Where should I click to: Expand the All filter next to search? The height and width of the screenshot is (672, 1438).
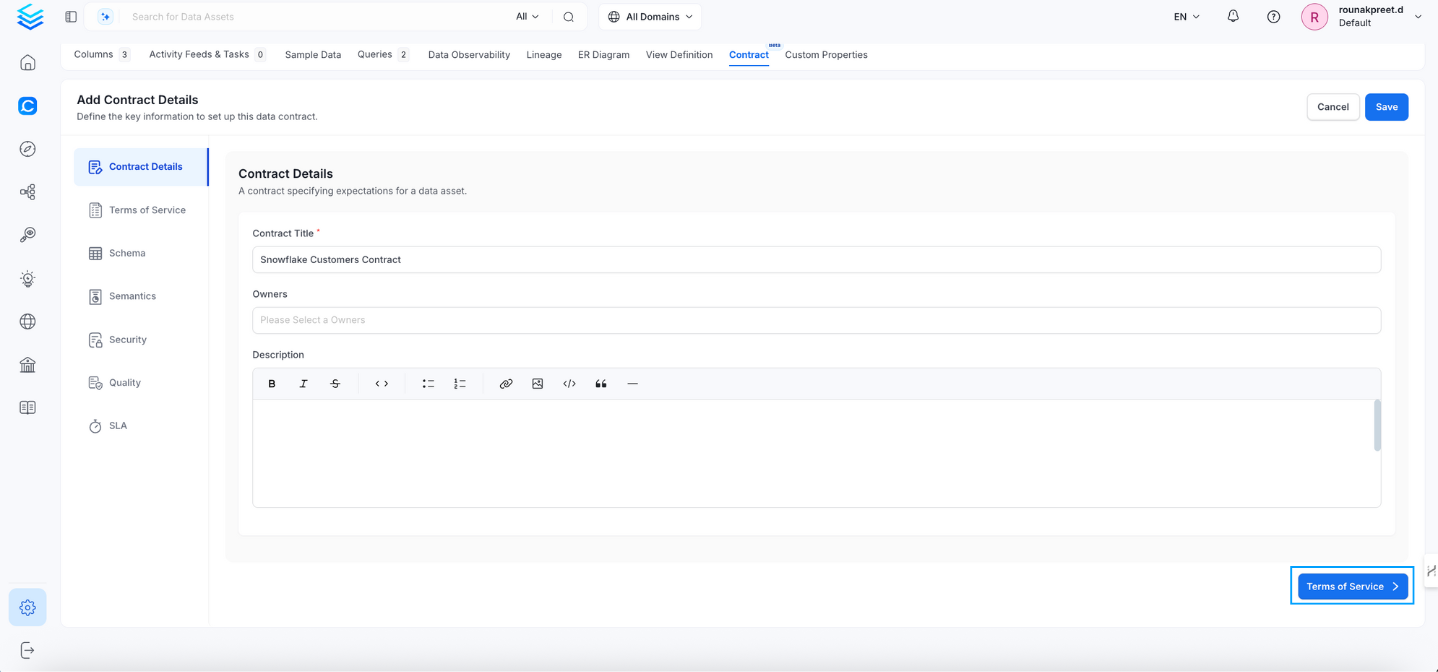(528, 16)
